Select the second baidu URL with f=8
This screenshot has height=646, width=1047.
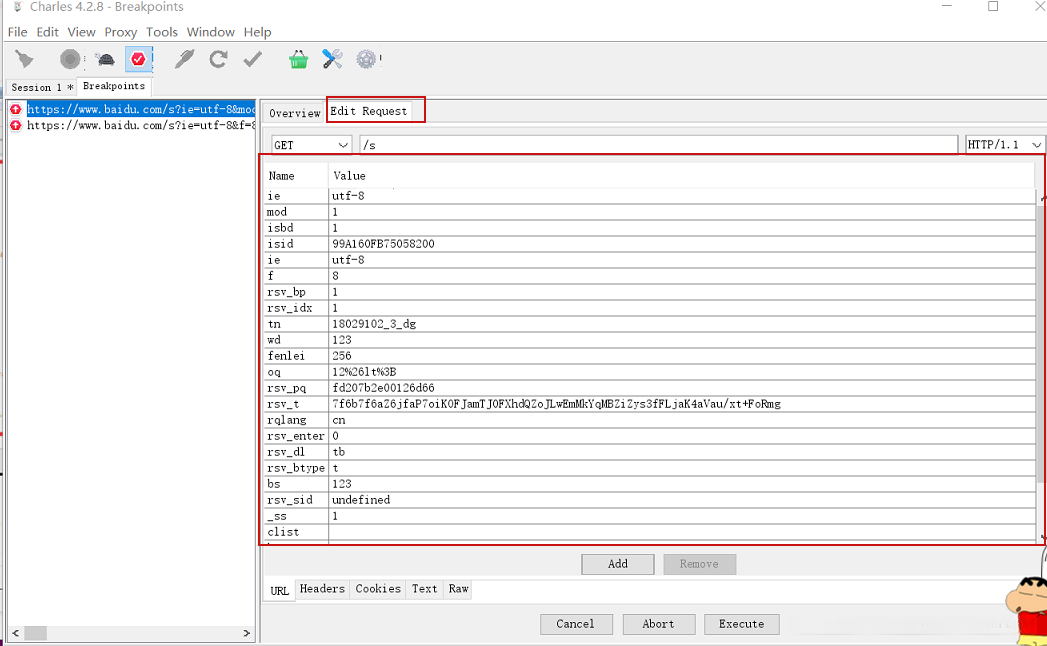tap(141, 125)
